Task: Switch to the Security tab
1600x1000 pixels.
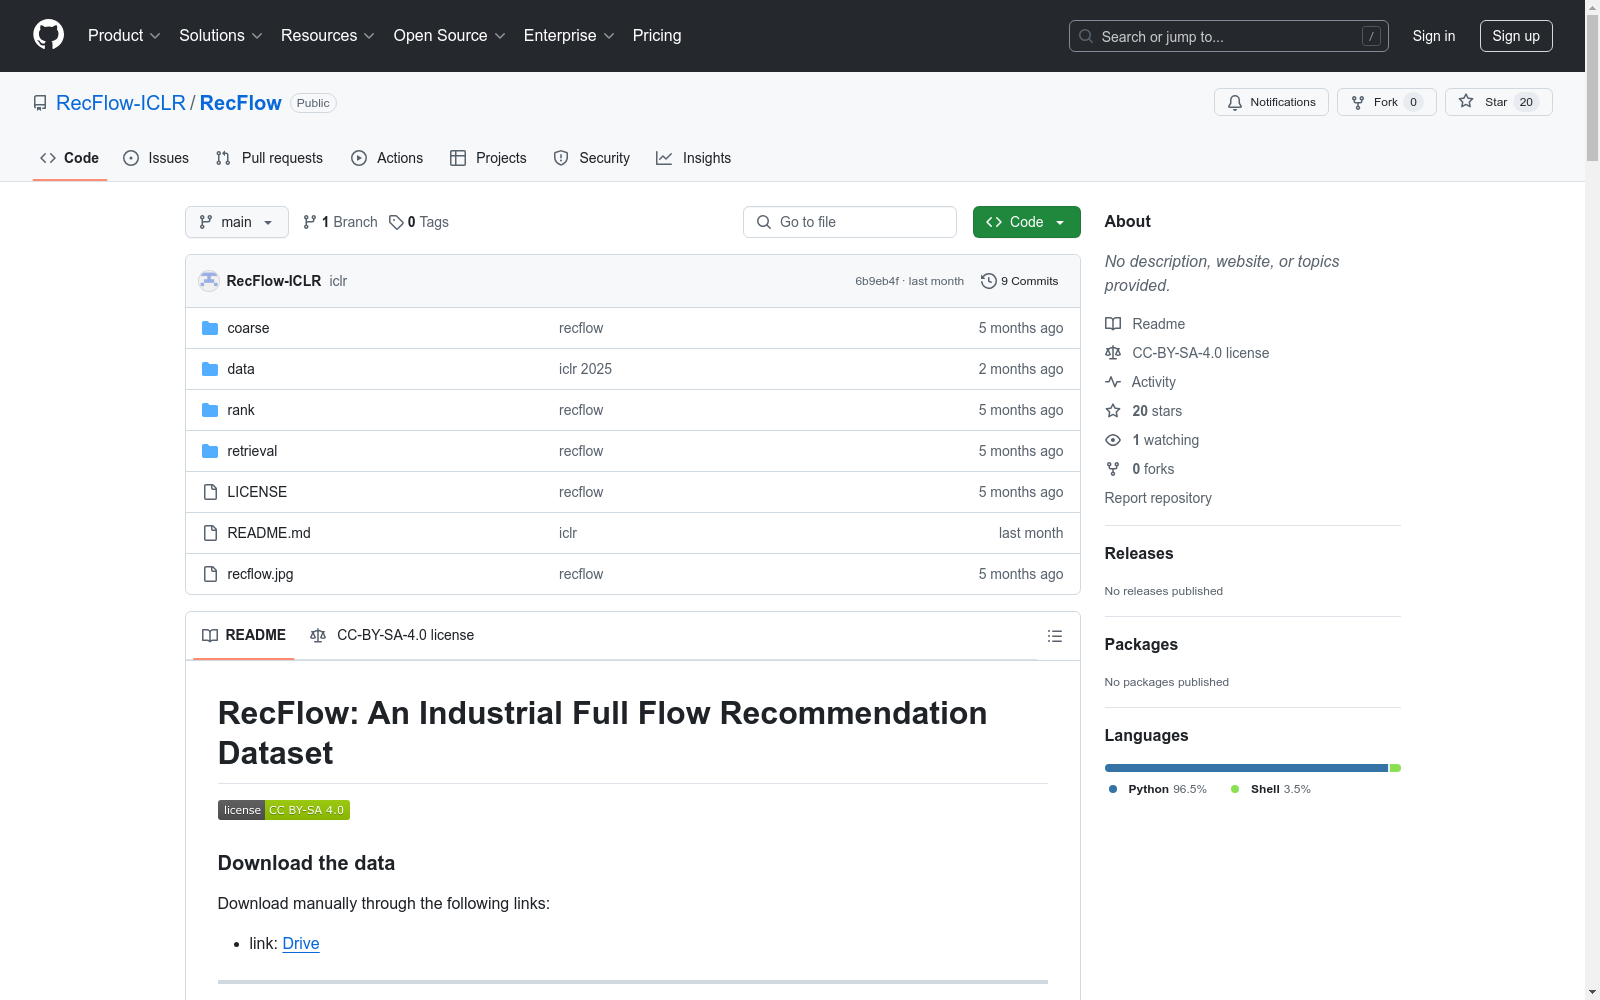Action: point(592,158)
